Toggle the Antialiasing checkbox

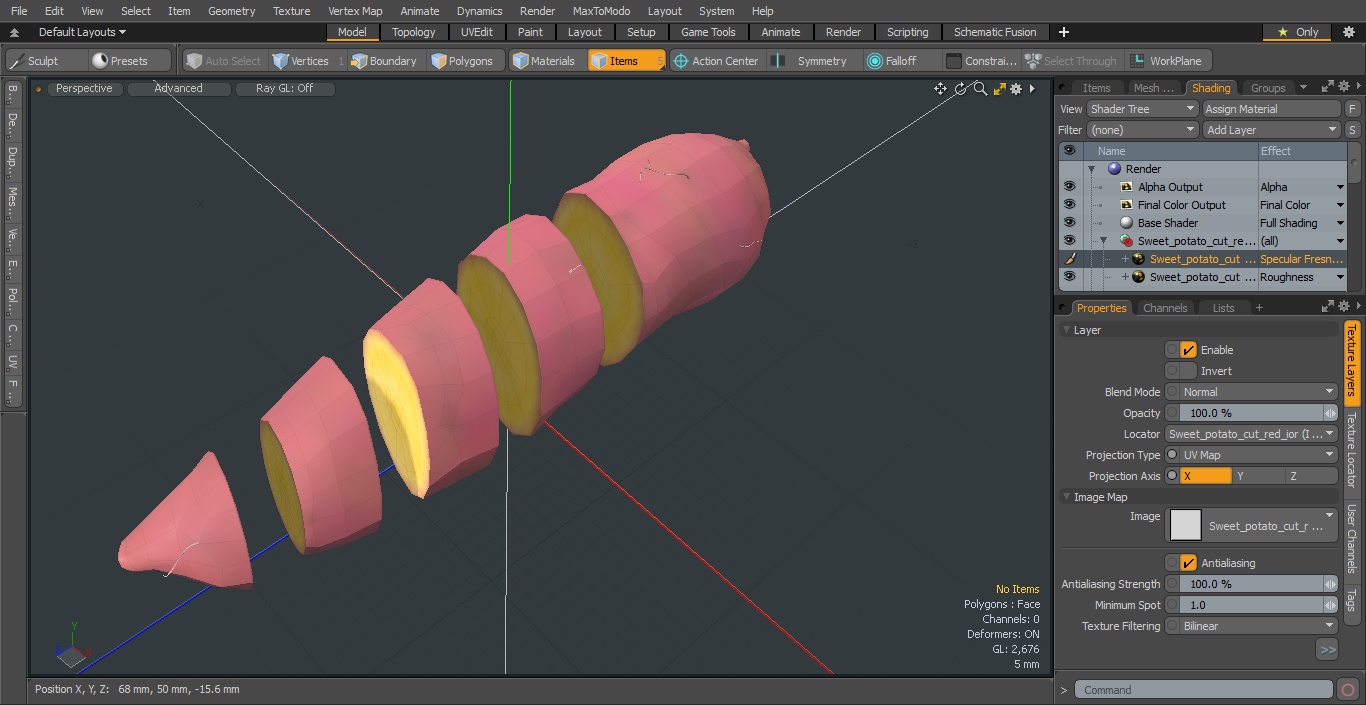(1188, 563)
